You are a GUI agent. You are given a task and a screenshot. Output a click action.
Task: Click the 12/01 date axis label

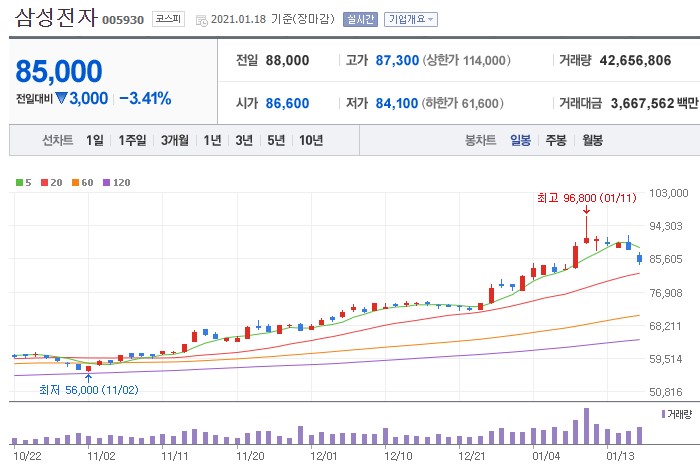click(324, 456)
